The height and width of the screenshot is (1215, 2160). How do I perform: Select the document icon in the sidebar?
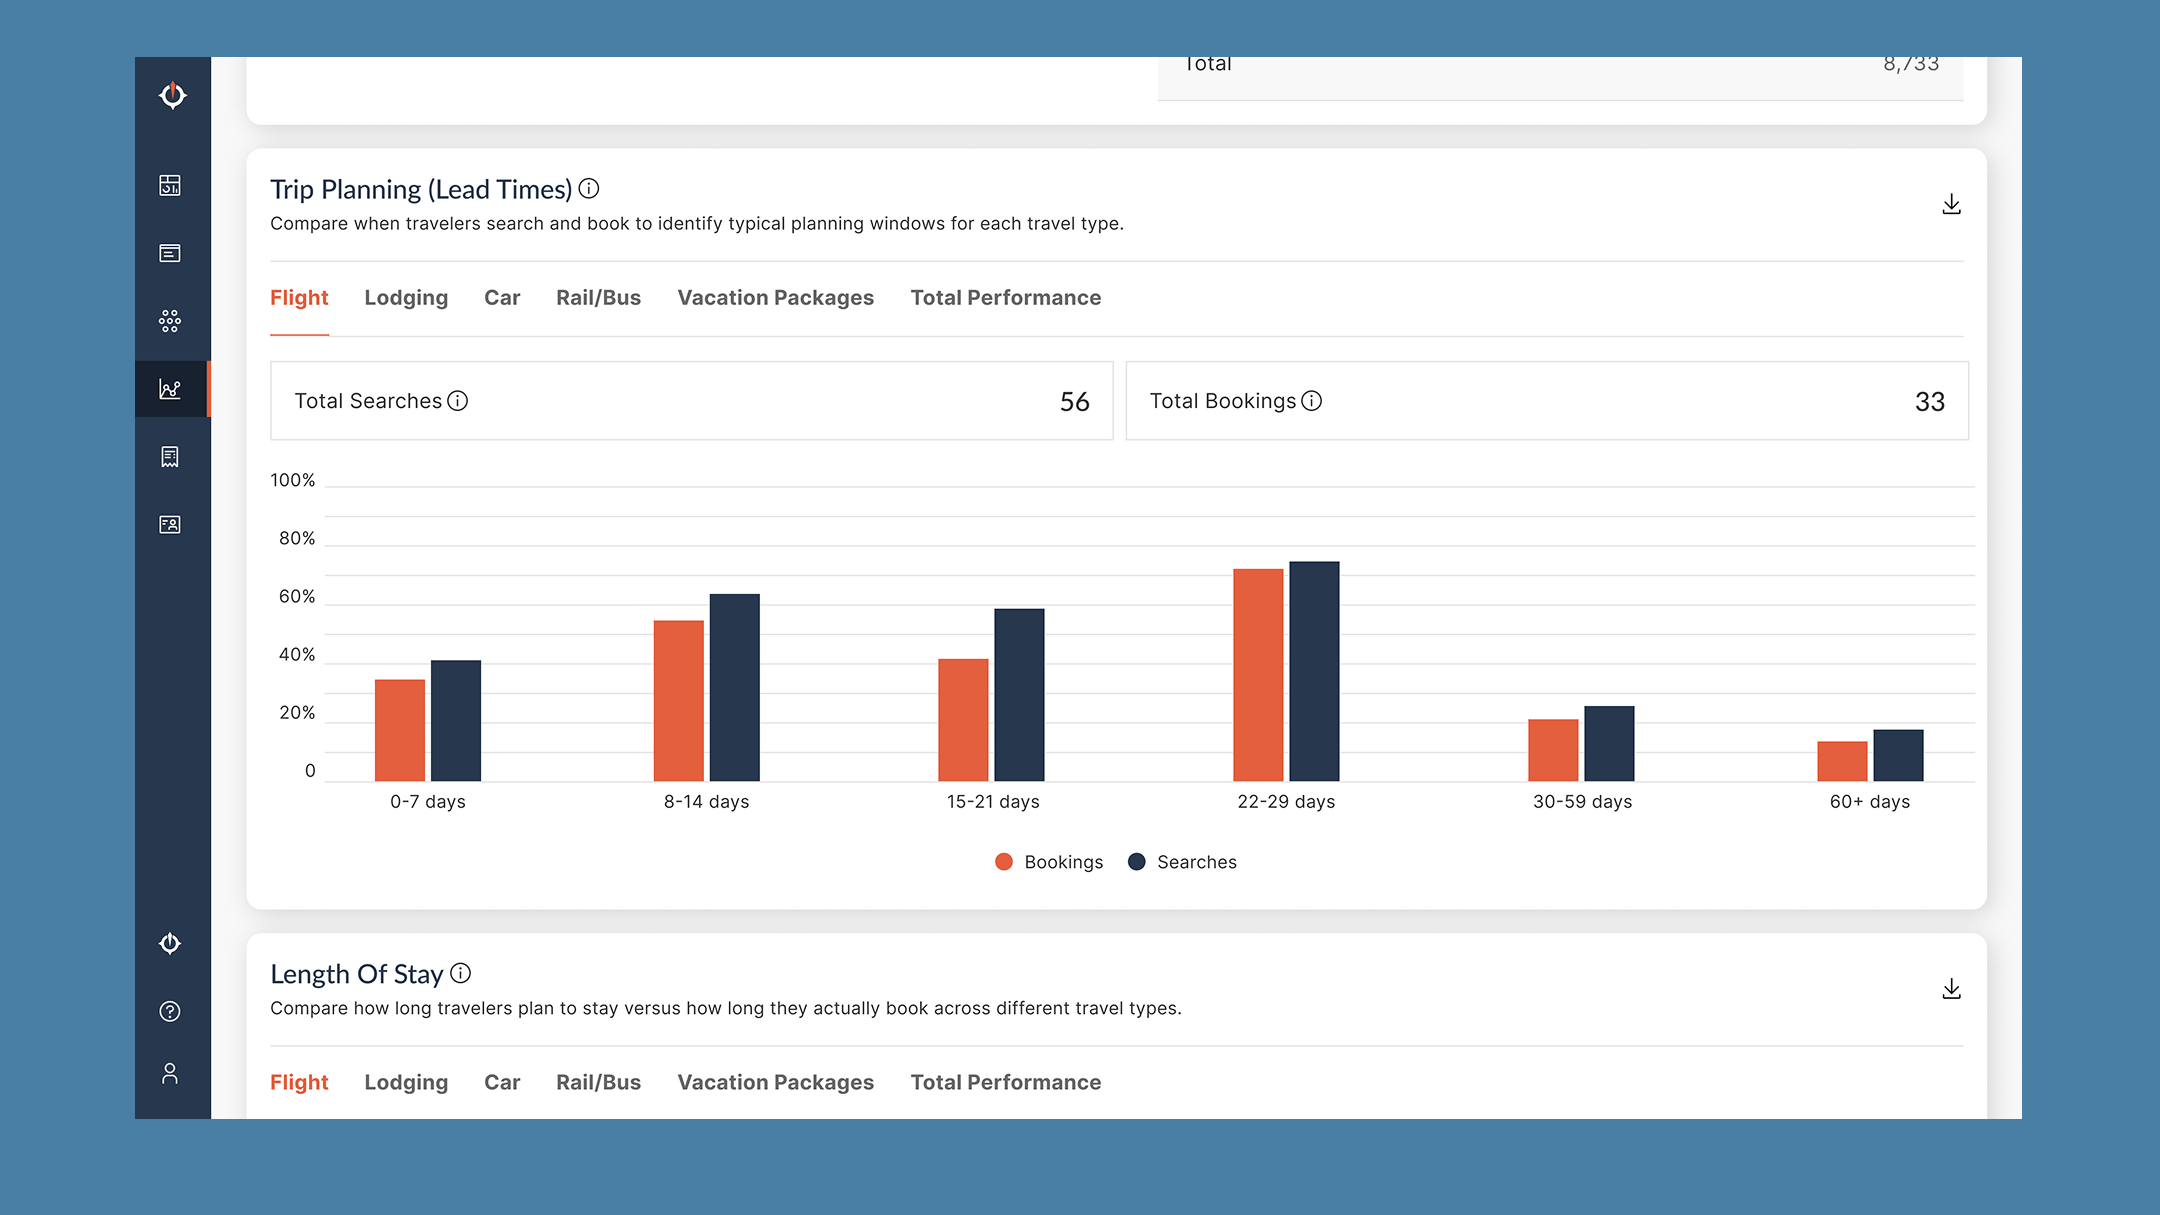coord(170,253)
